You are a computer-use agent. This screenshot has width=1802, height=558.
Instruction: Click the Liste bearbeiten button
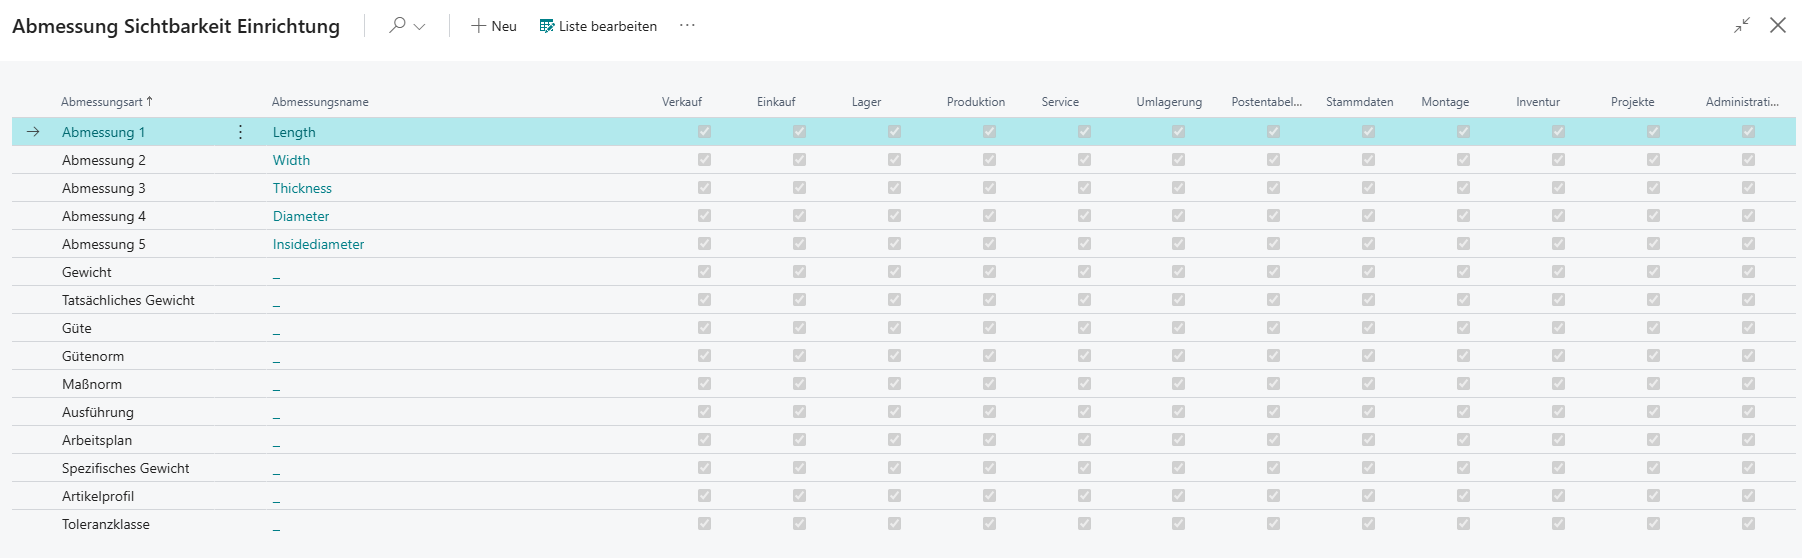tap(598, 26)
